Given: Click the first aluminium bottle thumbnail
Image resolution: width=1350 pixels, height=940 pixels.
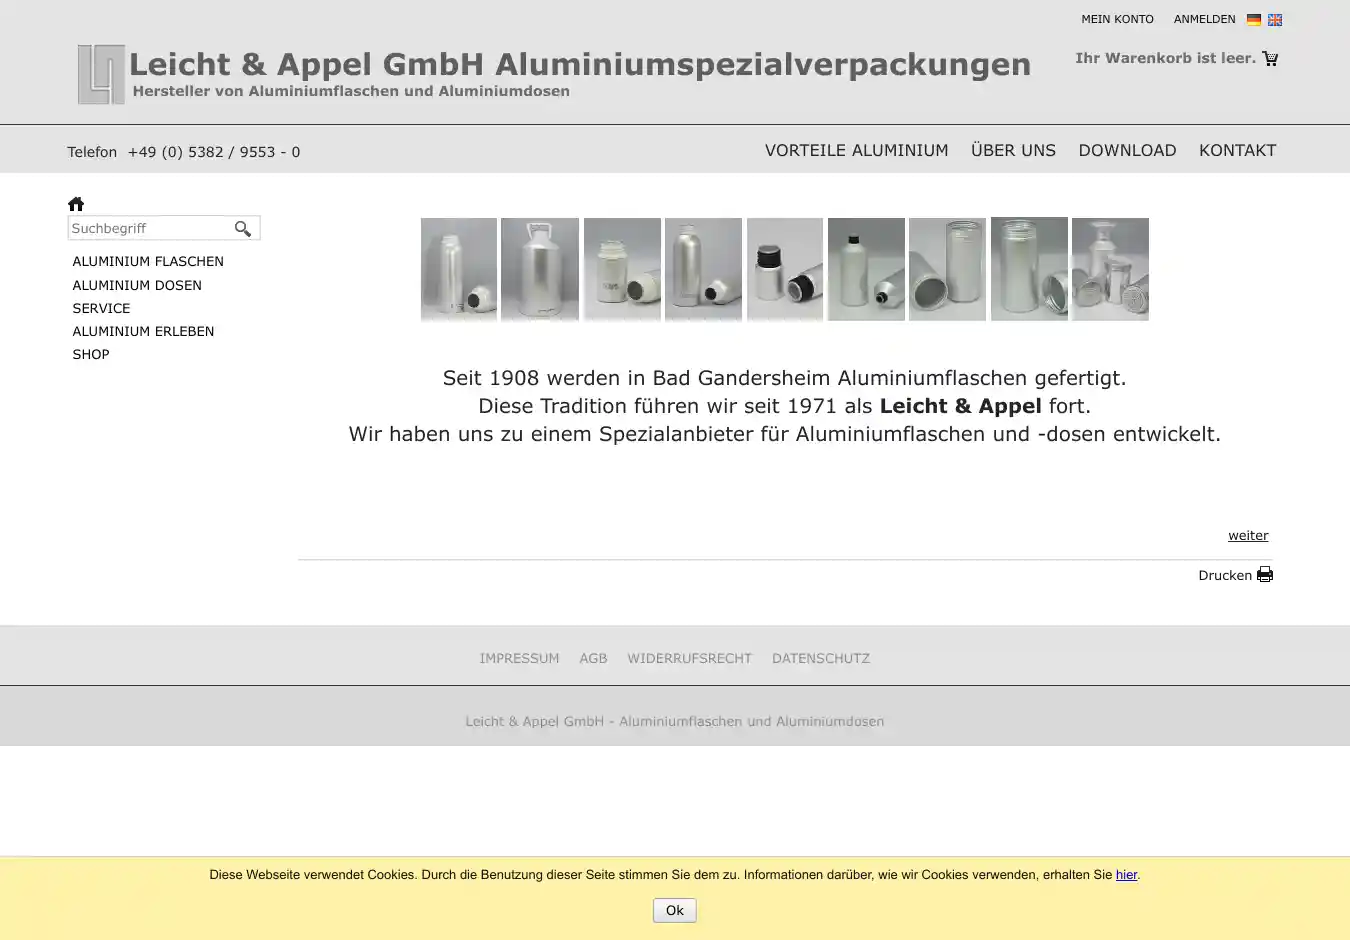Looking at the screenshot, I should 459,269.
